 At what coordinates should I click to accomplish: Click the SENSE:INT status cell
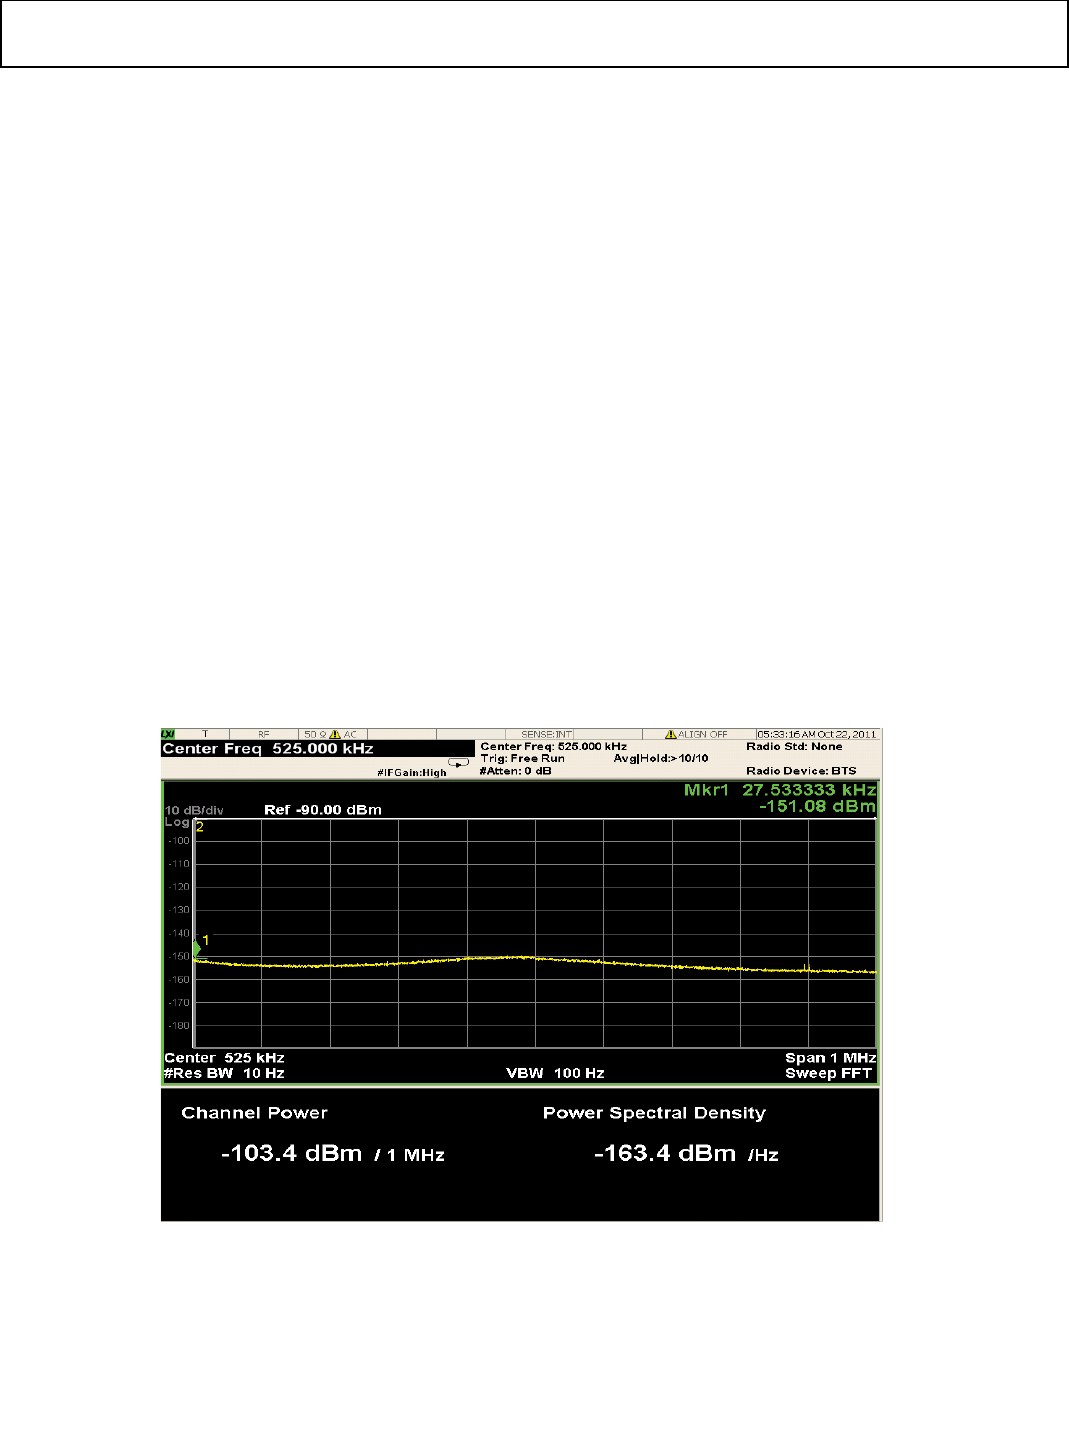point(545,734)
